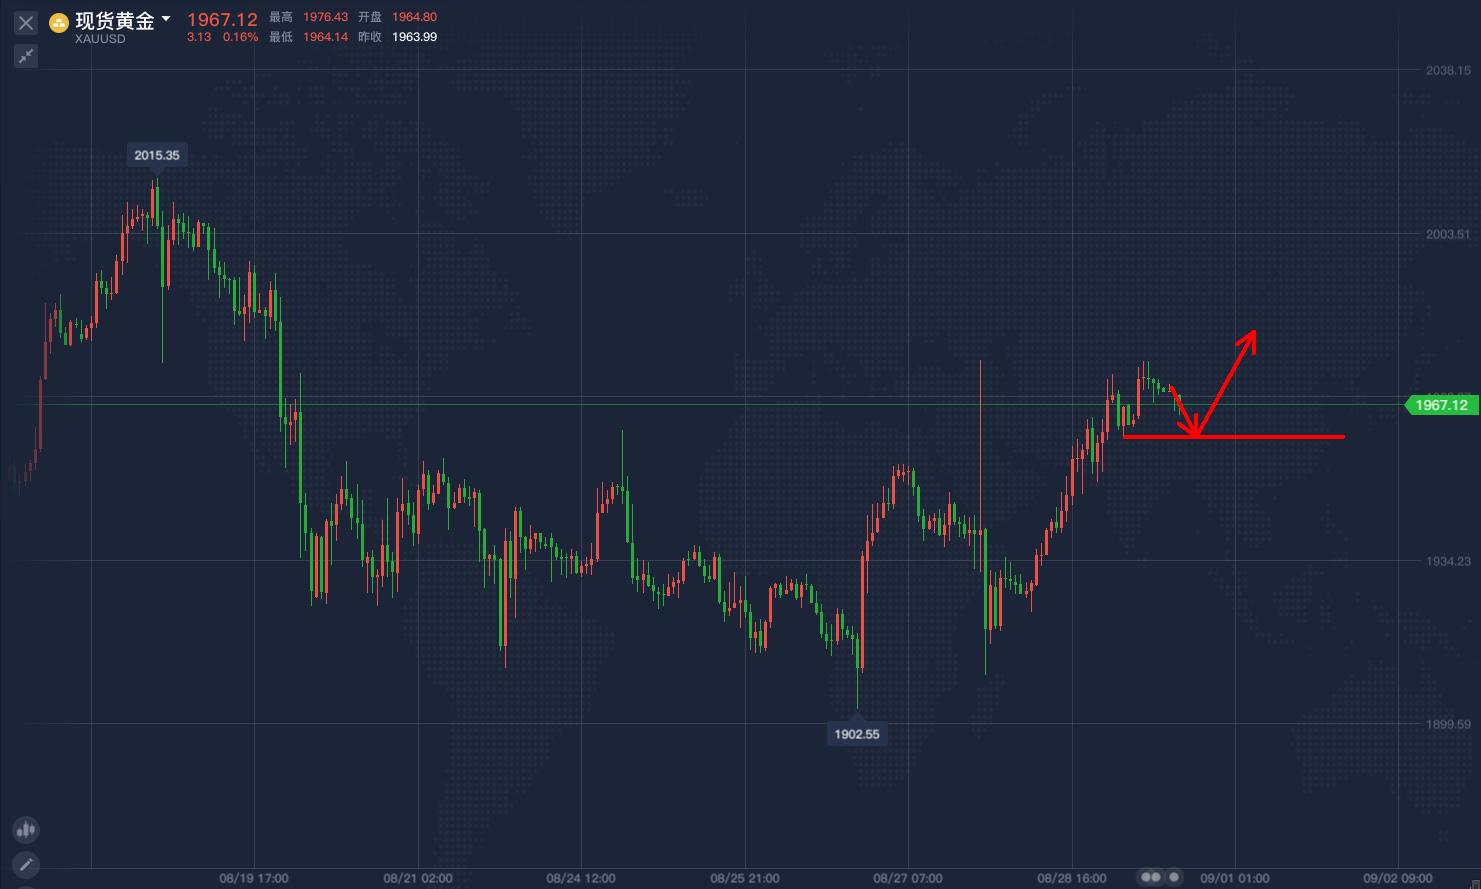Click the gold bars symbol icon

59,23
